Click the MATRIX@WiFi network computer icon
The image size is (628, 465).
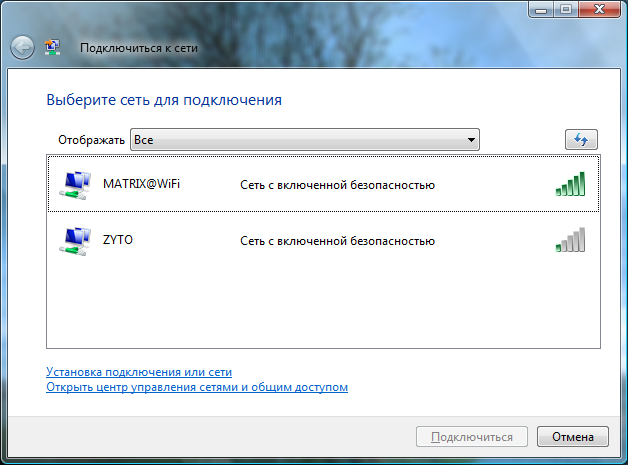pos(75,185)
